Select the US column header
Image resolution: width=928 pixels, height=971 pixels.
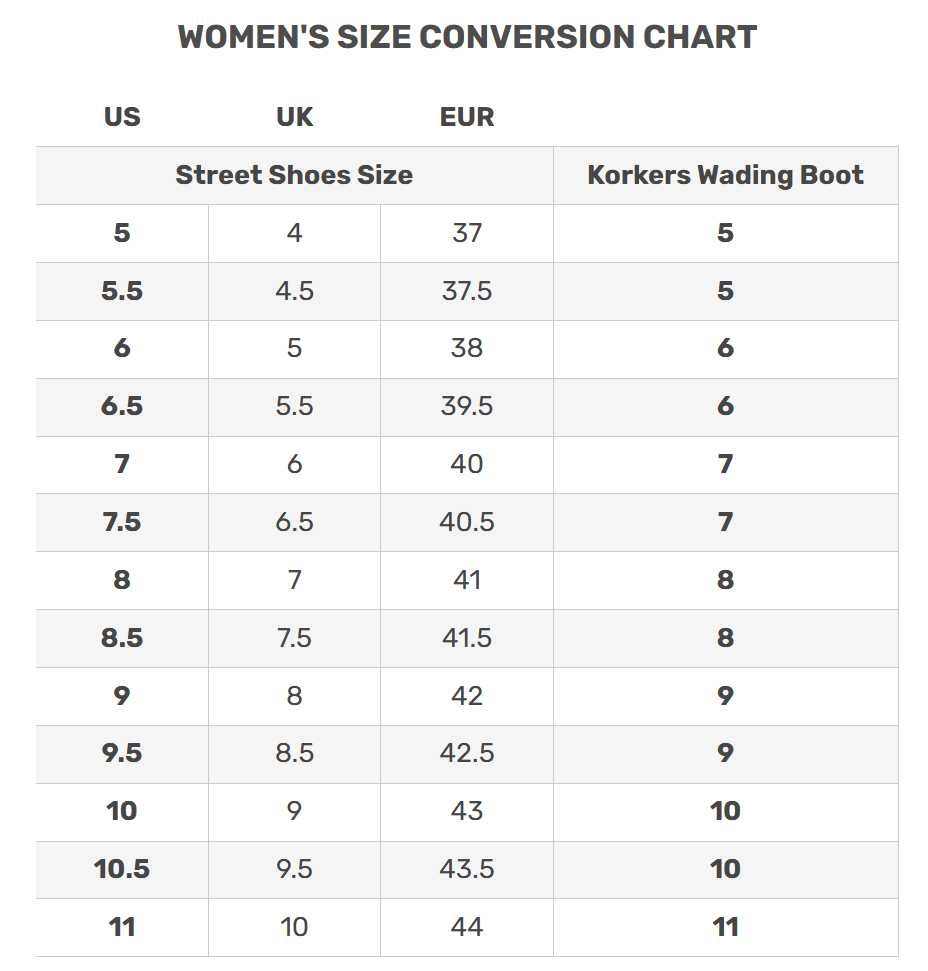coord(122,117)
